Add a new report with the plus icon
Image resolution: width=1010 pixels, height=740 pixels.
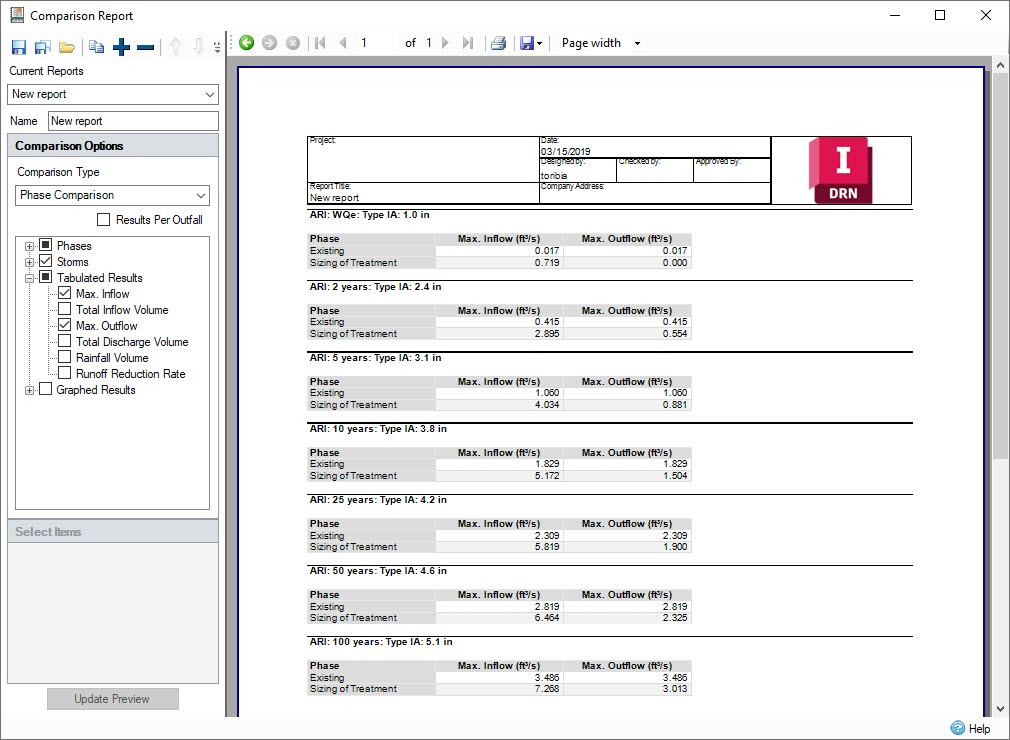coord(121,47)
